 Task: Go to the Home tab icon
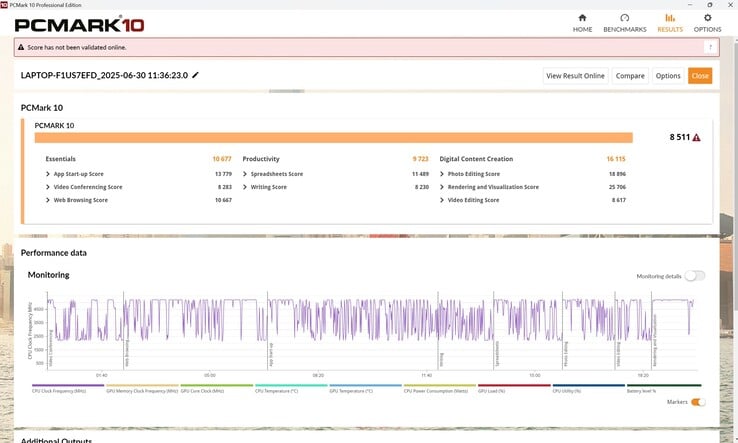pos(582,18)
